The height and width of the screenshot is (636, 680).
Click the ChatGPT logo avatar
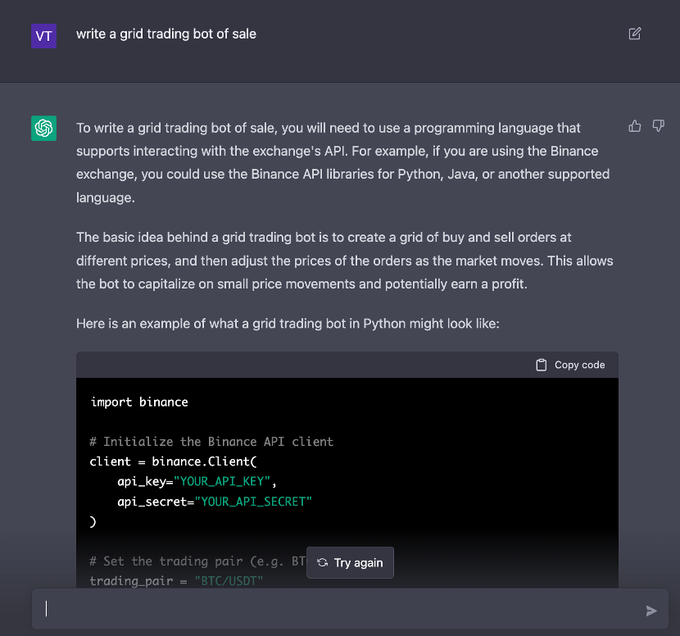click(x=44, y=128)
